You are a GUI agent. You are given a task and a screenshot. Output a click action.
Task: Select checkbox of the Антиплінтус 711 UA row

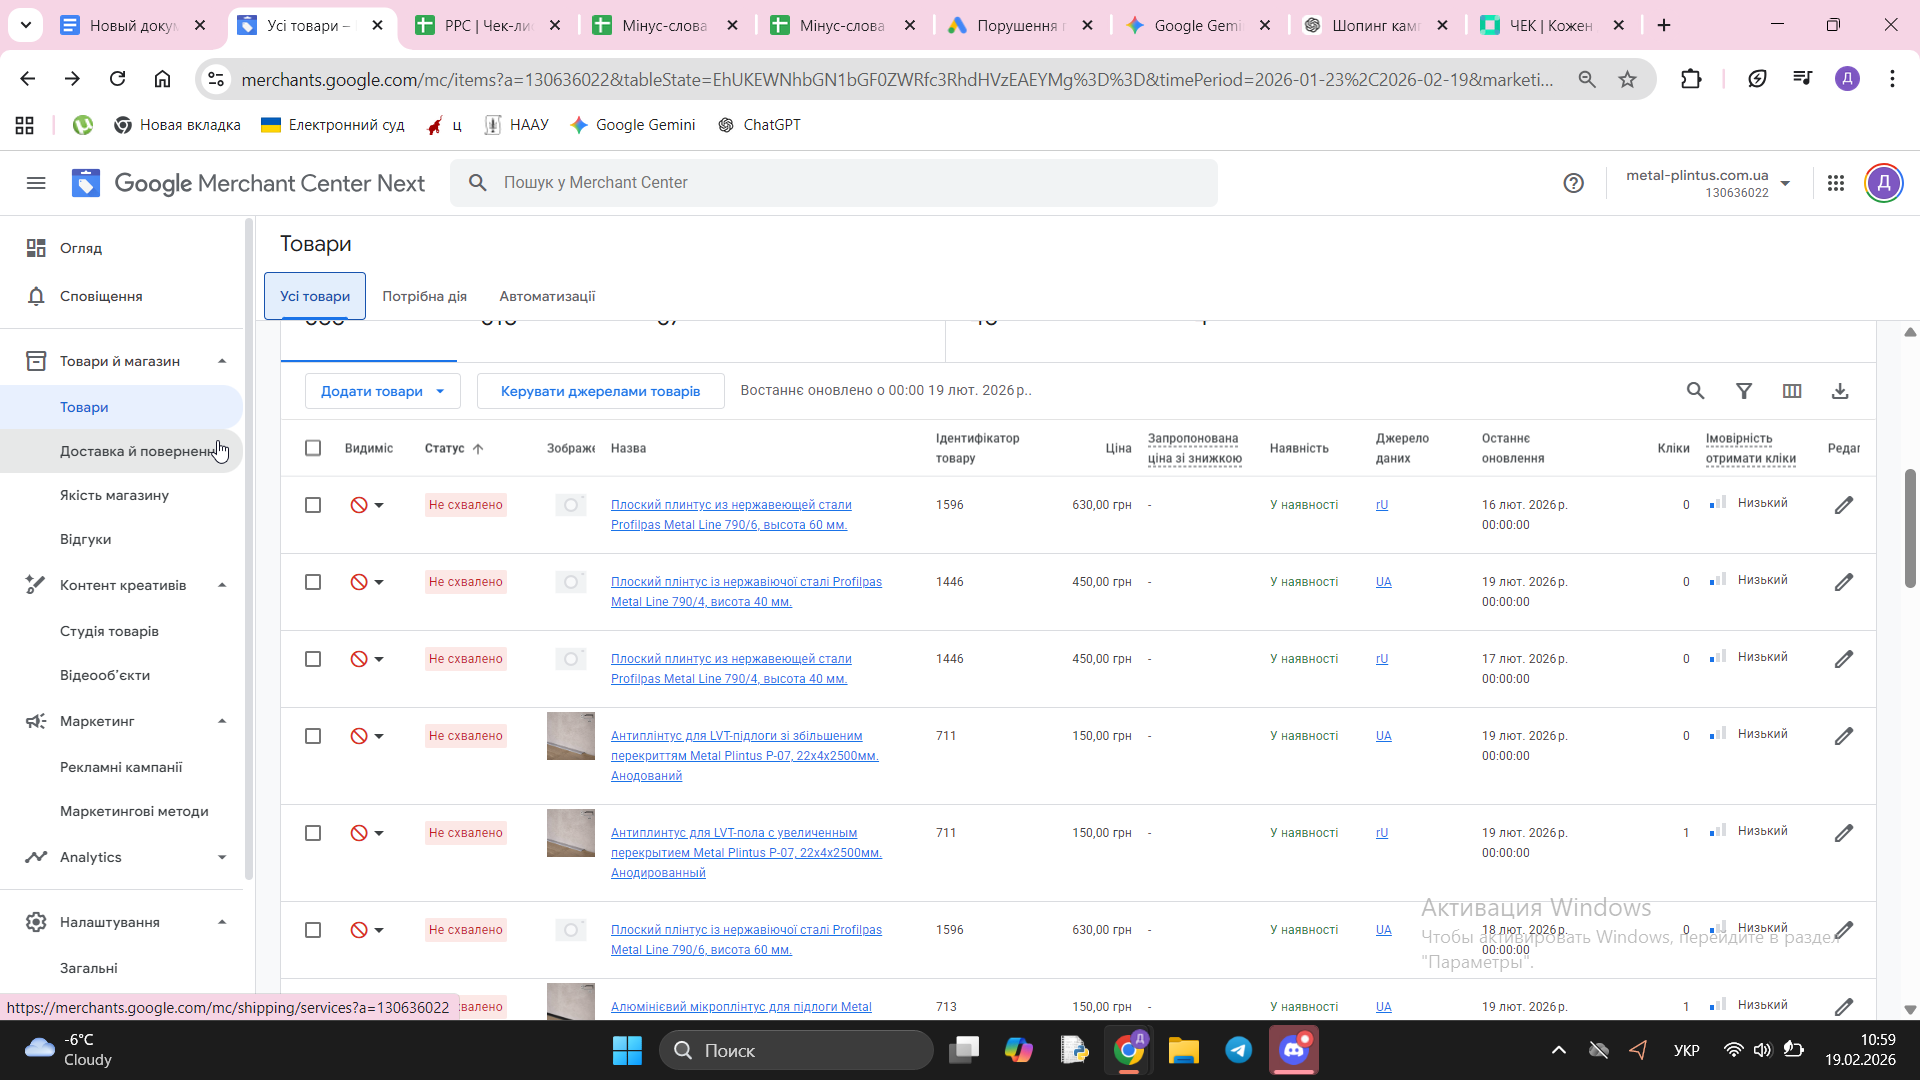[x=313, y=736]
